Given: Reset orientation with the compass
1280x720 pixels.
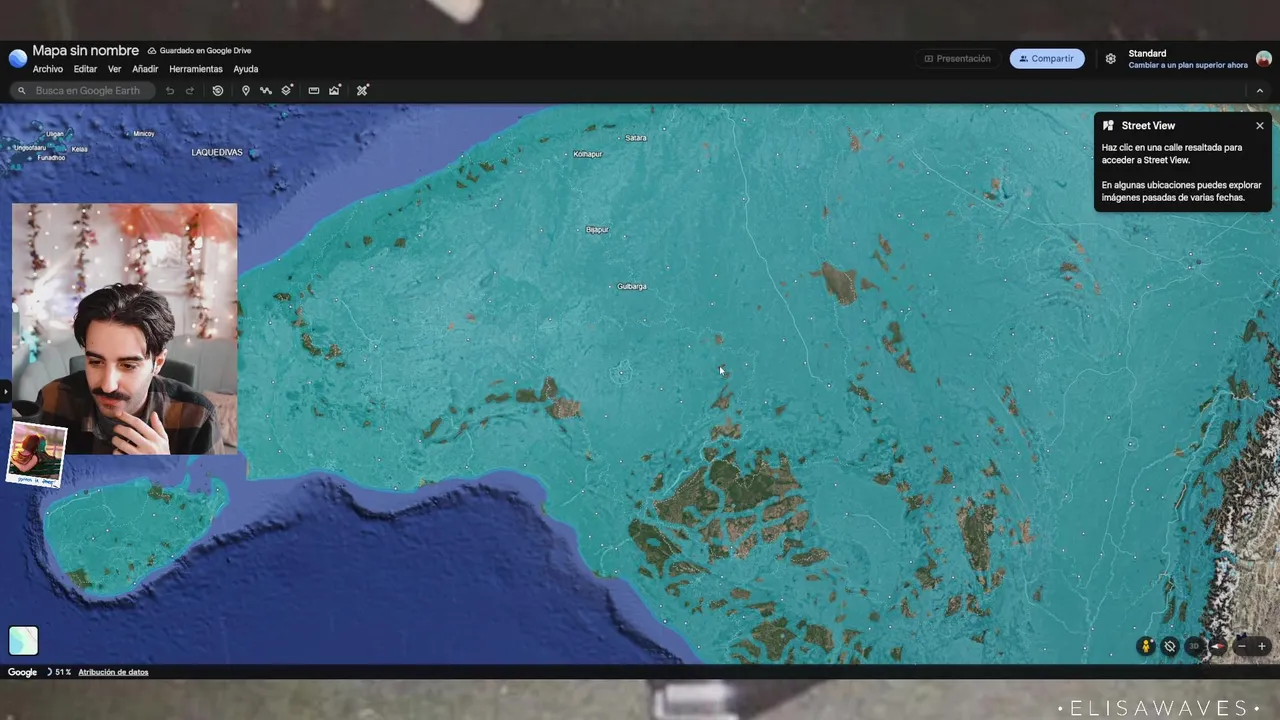Looking at the screenshot, I should click(x=1218, y=646).
